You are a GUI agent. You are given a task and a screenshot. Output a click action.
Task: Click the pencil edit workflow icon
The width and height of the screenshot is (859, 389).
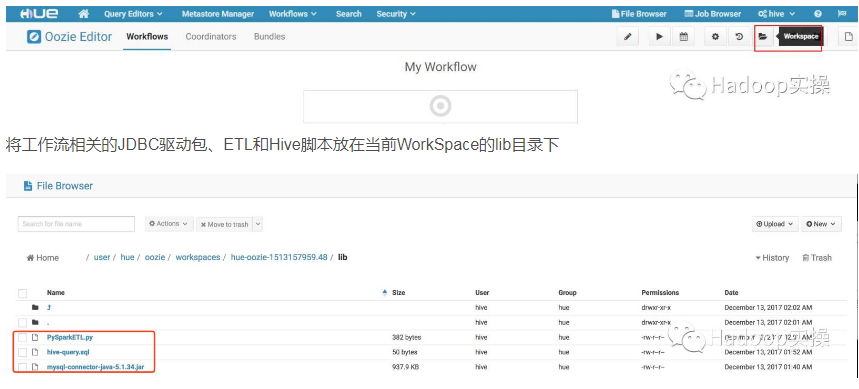click(x=628, y=37)
